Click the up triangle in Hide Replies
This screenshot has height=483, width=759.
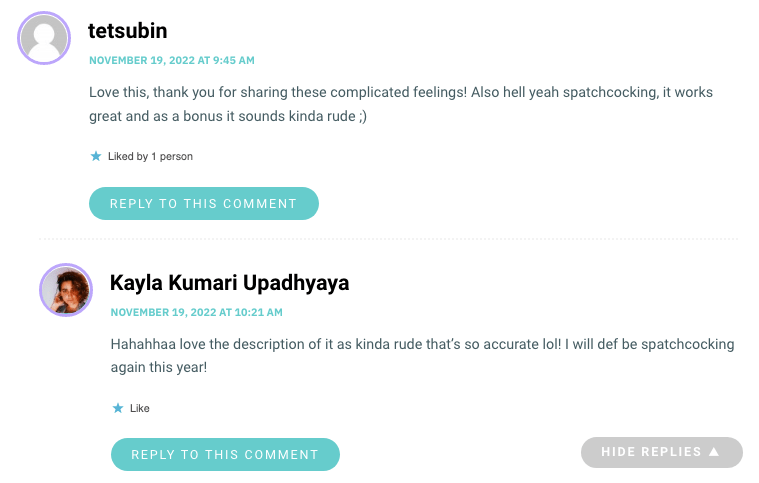pyautogui.click(x=714, y=452)
